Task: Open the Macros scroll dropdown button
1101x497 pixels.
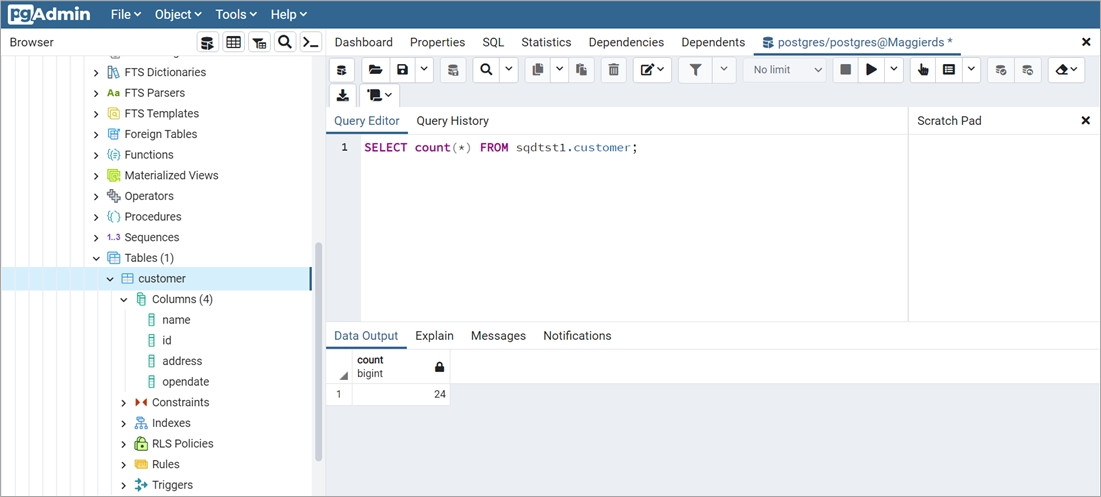Action: (x=380, y=95)
